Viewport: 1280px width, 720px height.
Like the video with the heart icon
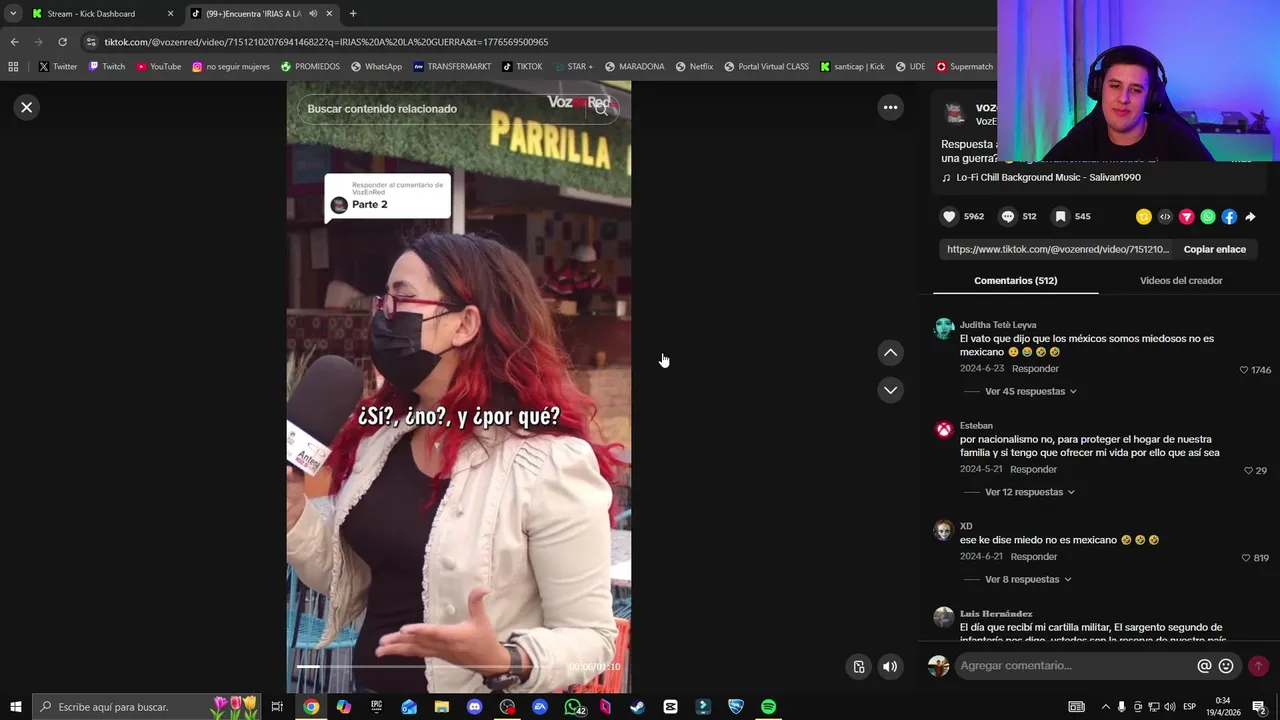coord(950,216)
